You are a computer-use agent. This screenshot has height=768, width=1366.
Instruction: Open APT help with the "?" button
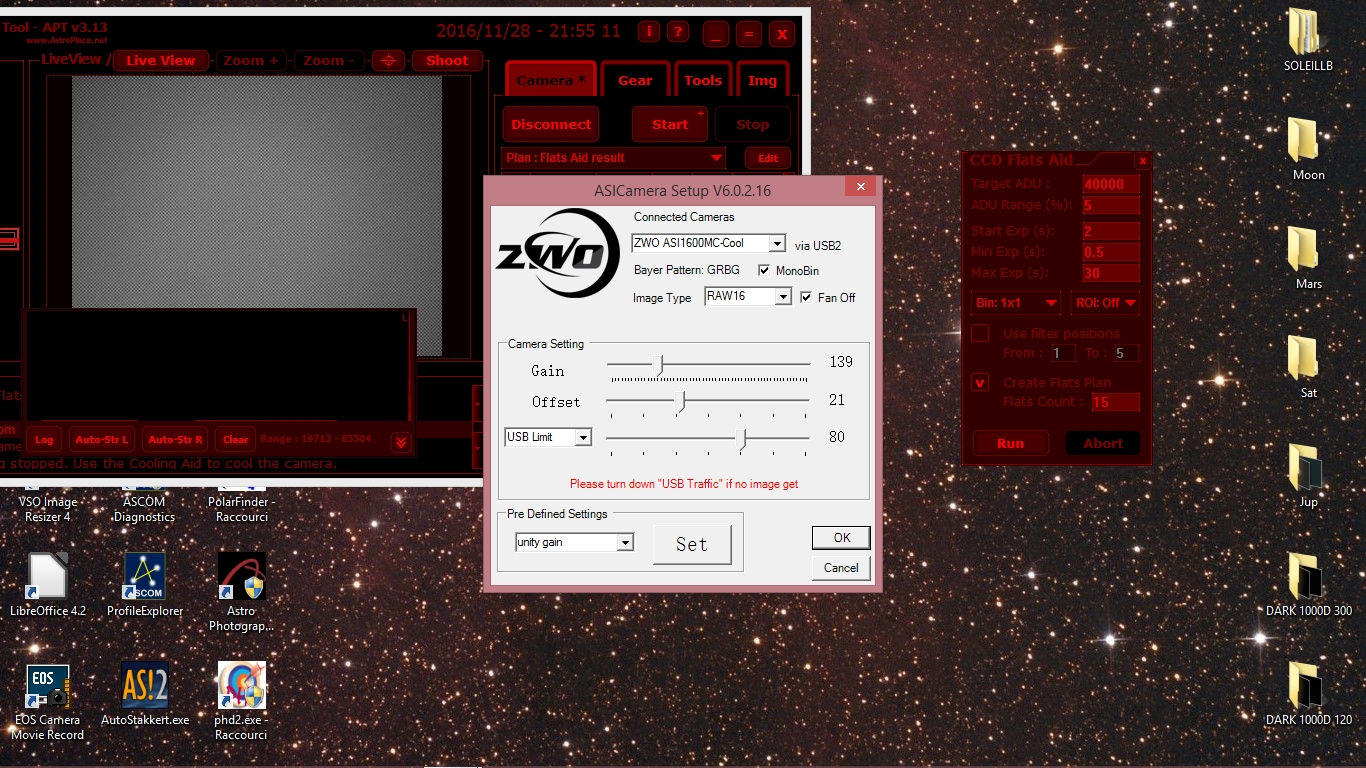678,32
